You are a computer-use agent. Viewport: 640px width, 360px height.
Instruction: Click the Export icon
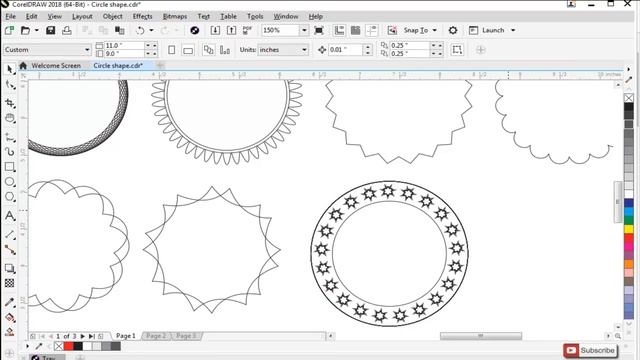[231, 30]
